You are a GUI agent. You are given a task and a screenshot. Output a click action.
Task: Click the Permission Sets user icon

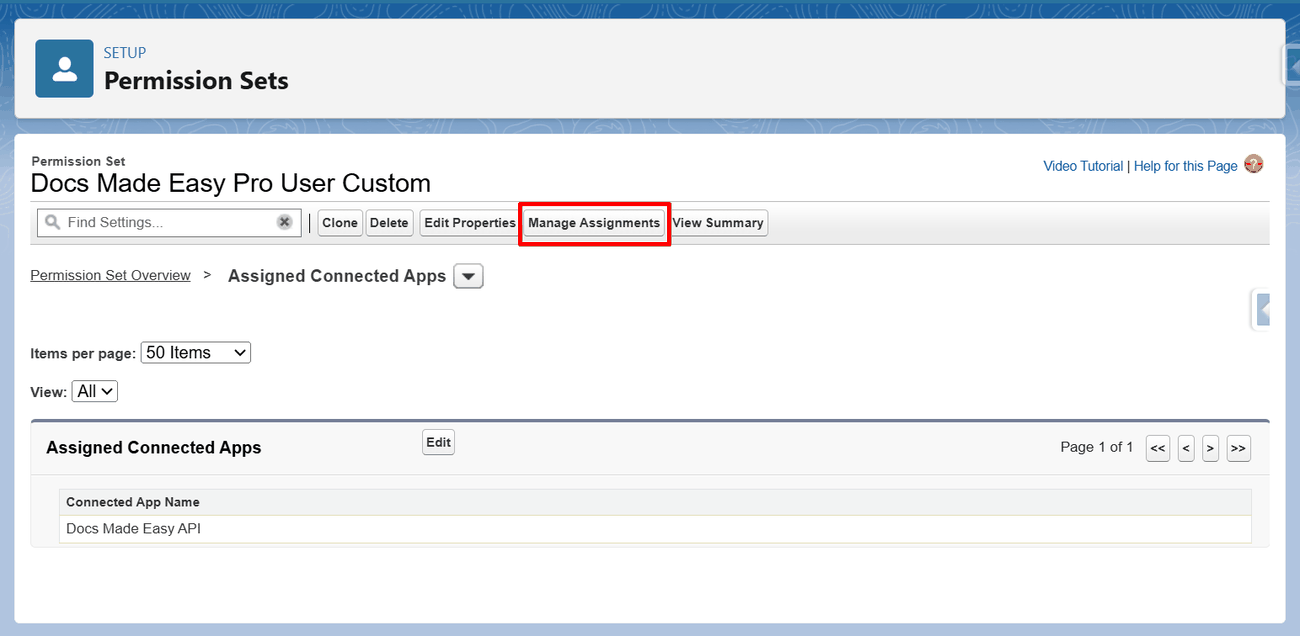(64, 69)
